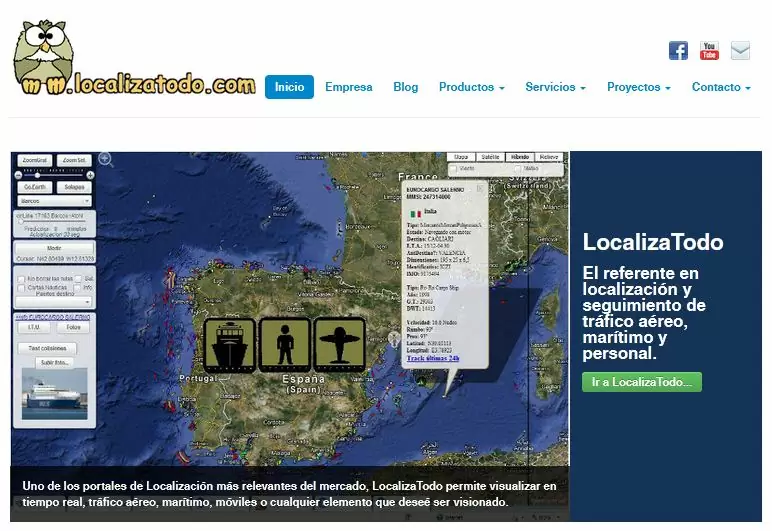
Task: Click the Test colisiones button
Action: tap(47, 348)
